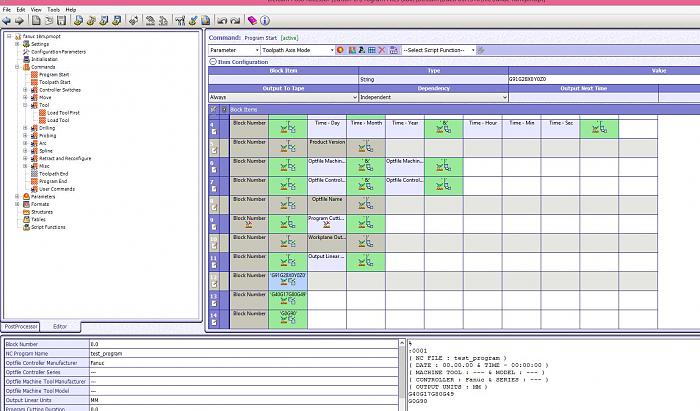Click the red X delete icon
The width and height of the screenshot is (700, 411).
pos(381,49)
